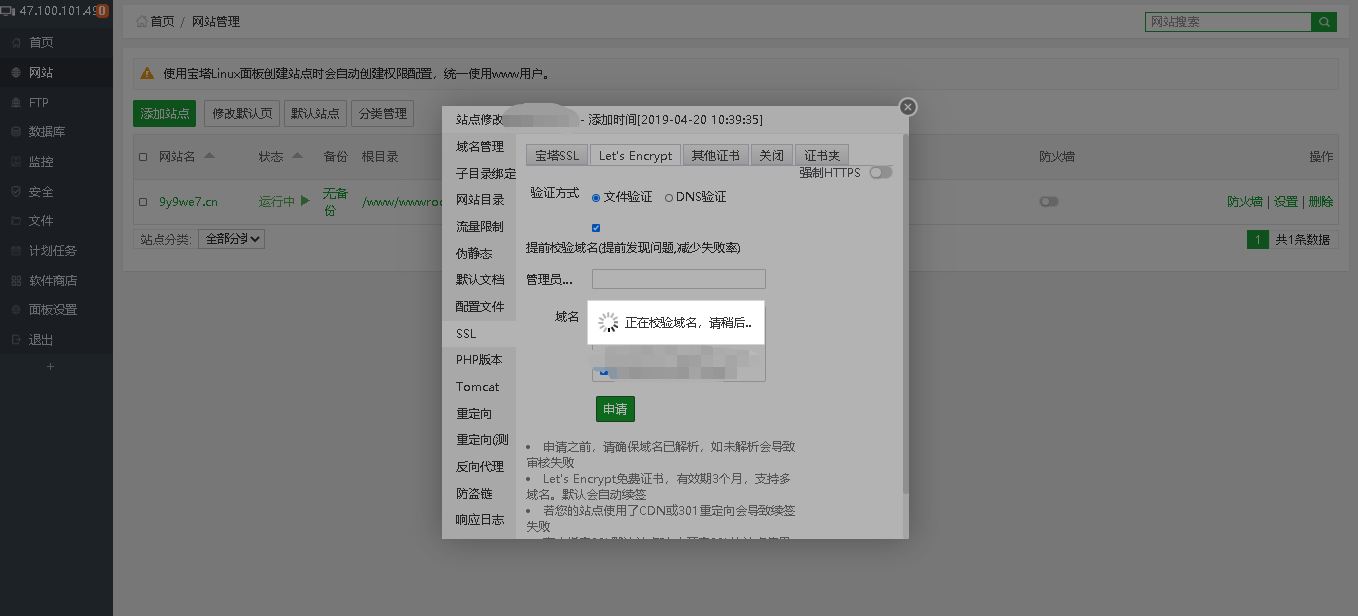This screenshot has width=1358, height=616.
Task: Open 流量限制 in dialog menu
Action: point(480,227)
